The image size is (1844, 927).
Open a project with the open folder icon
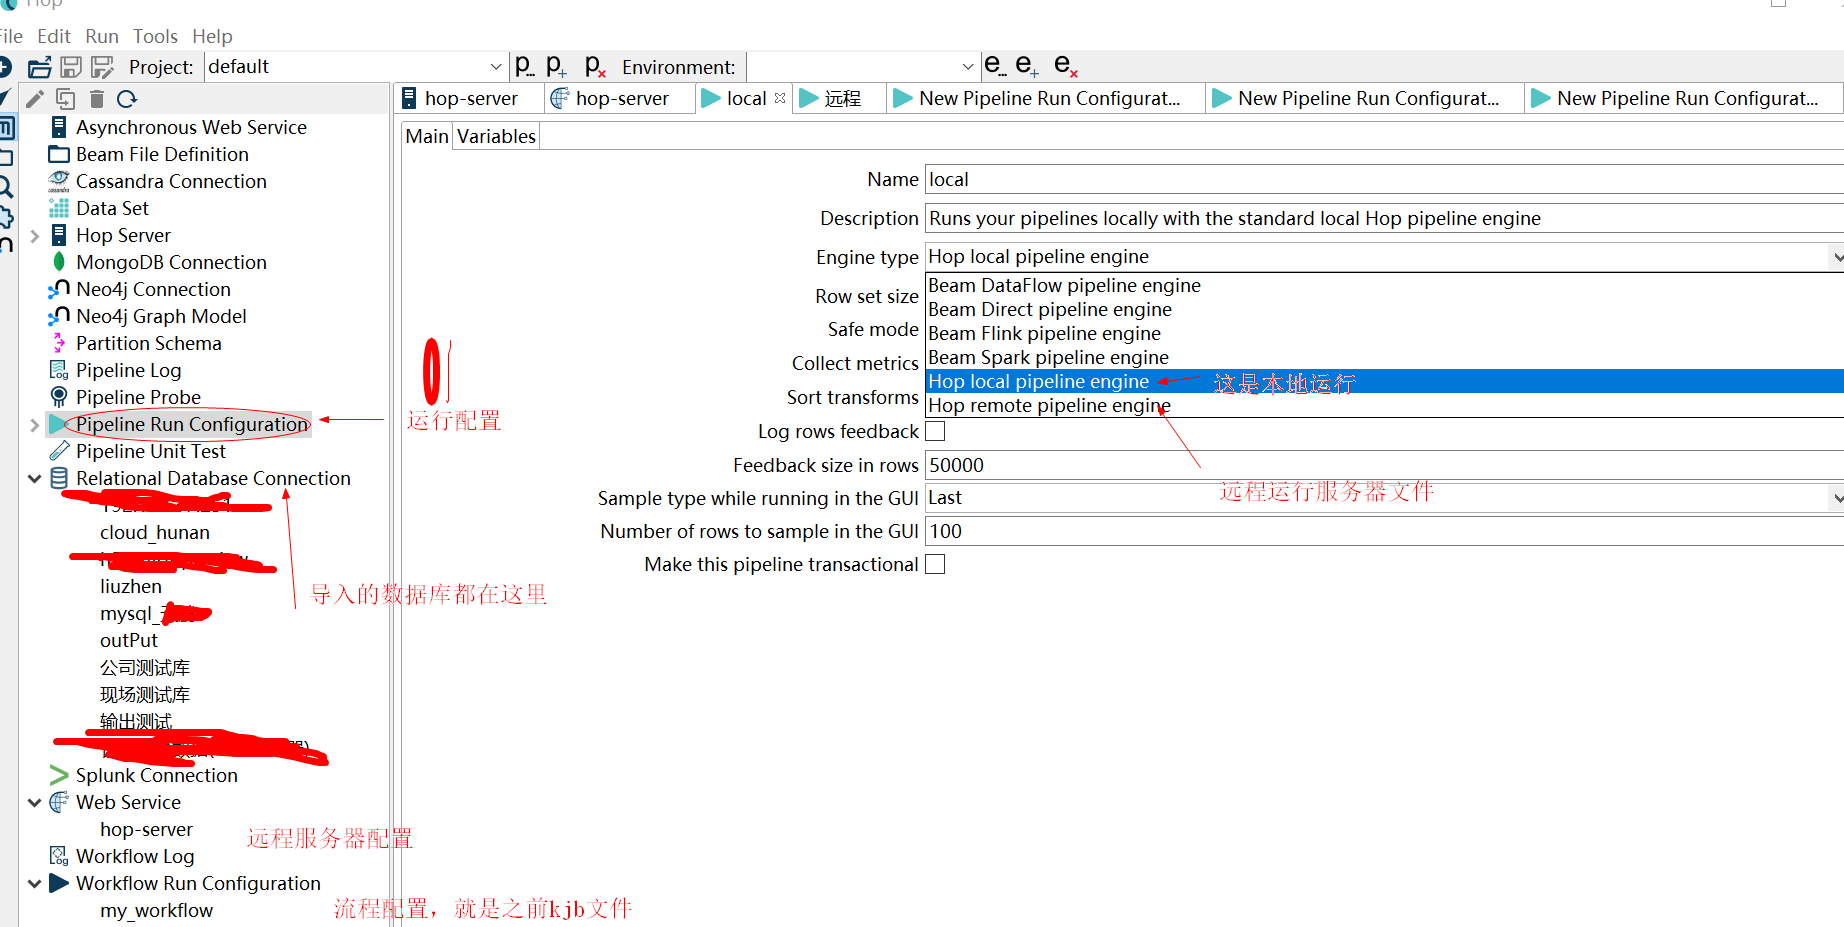pos(39,66)
